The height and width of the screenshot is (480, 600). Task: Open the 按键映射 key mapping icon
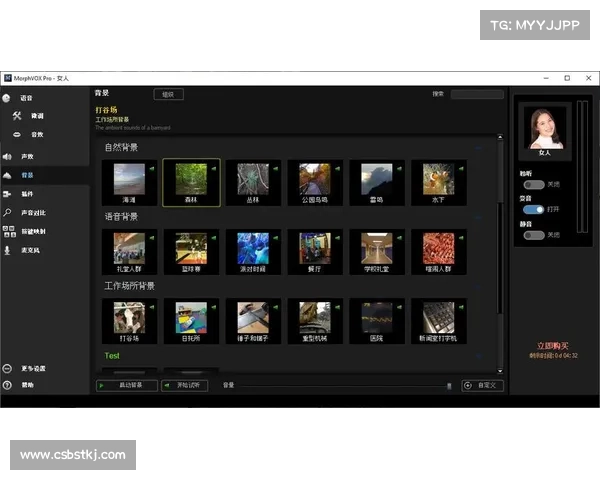coord(9,231)
